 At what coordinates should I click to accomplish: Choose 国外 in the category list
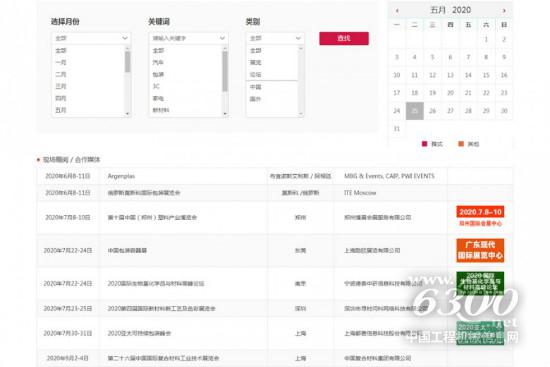tap(255, 99)
